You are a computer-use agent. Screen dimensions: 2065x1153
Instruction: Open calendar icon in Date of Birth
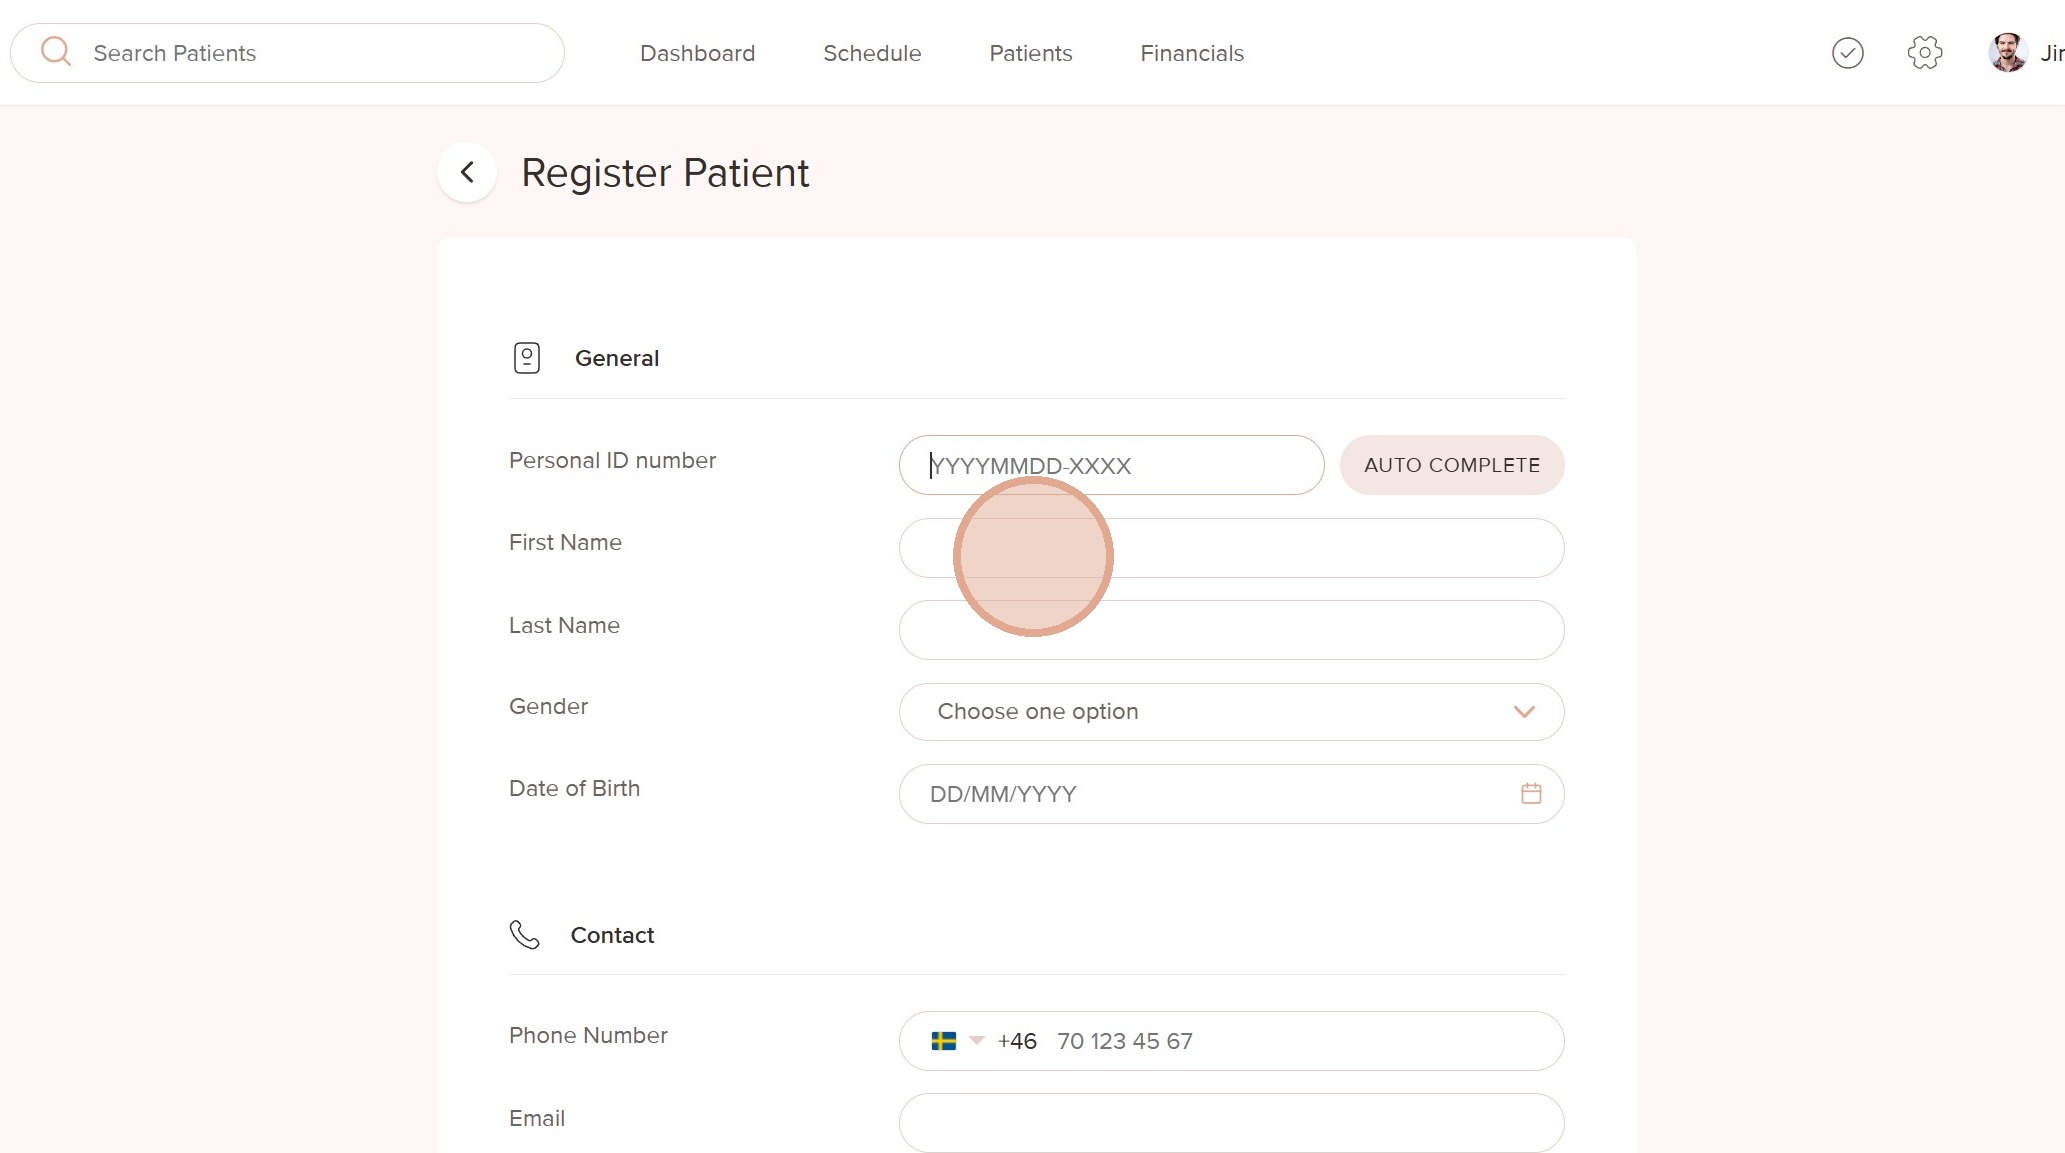pos(1530,794)
